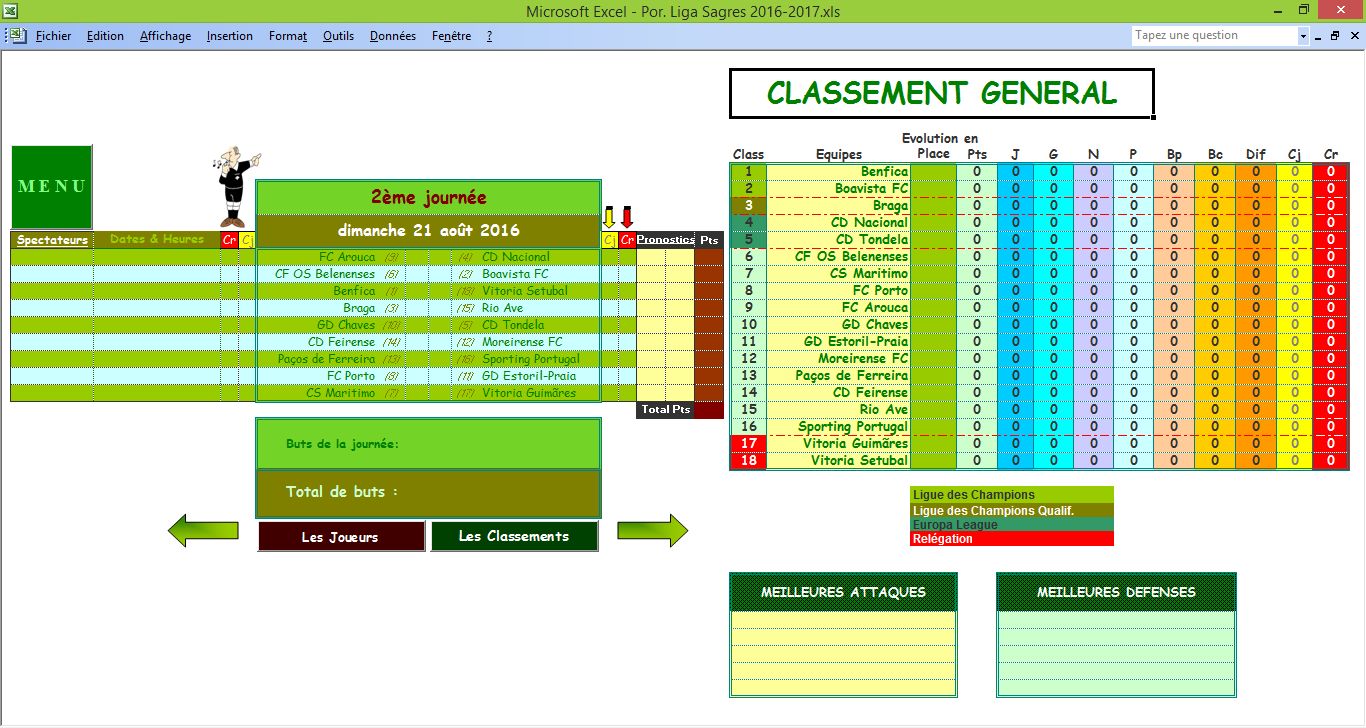
Task: Click the Excel application icon in title bar
Action: coord(9,10)
